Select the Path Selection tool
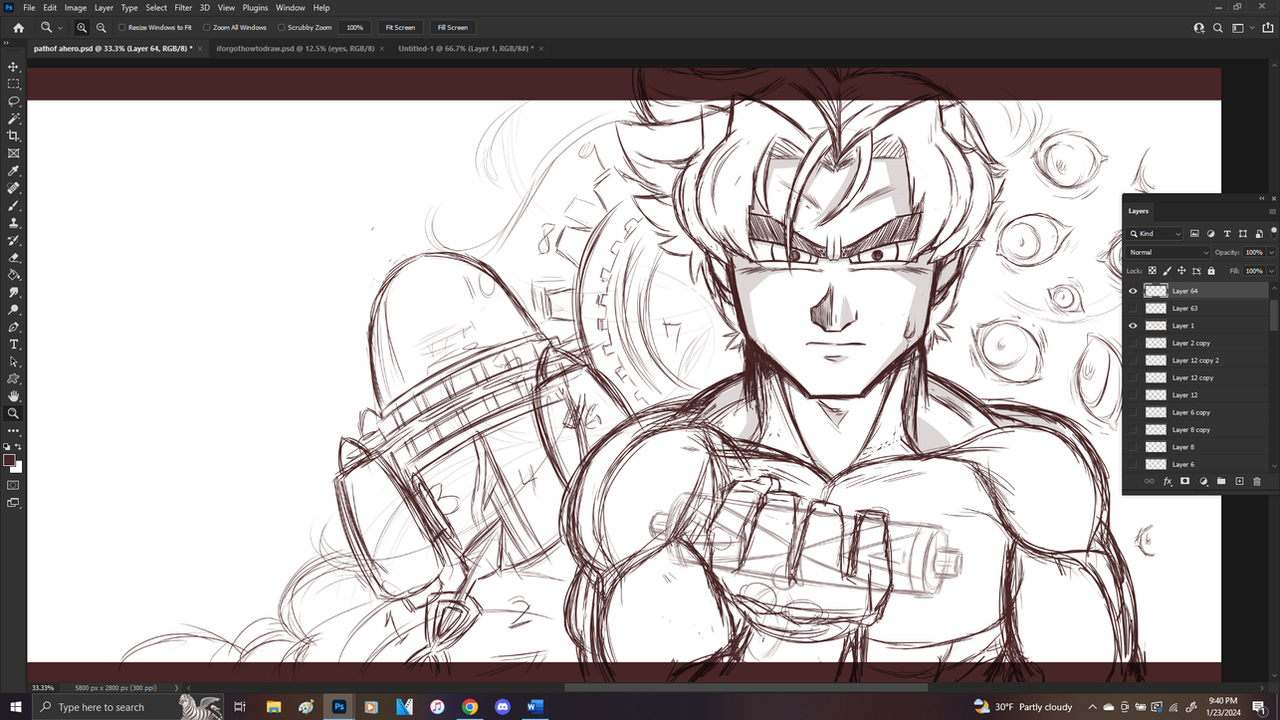The height and width of the screenshot is (720, 1280). click(13, 361)
